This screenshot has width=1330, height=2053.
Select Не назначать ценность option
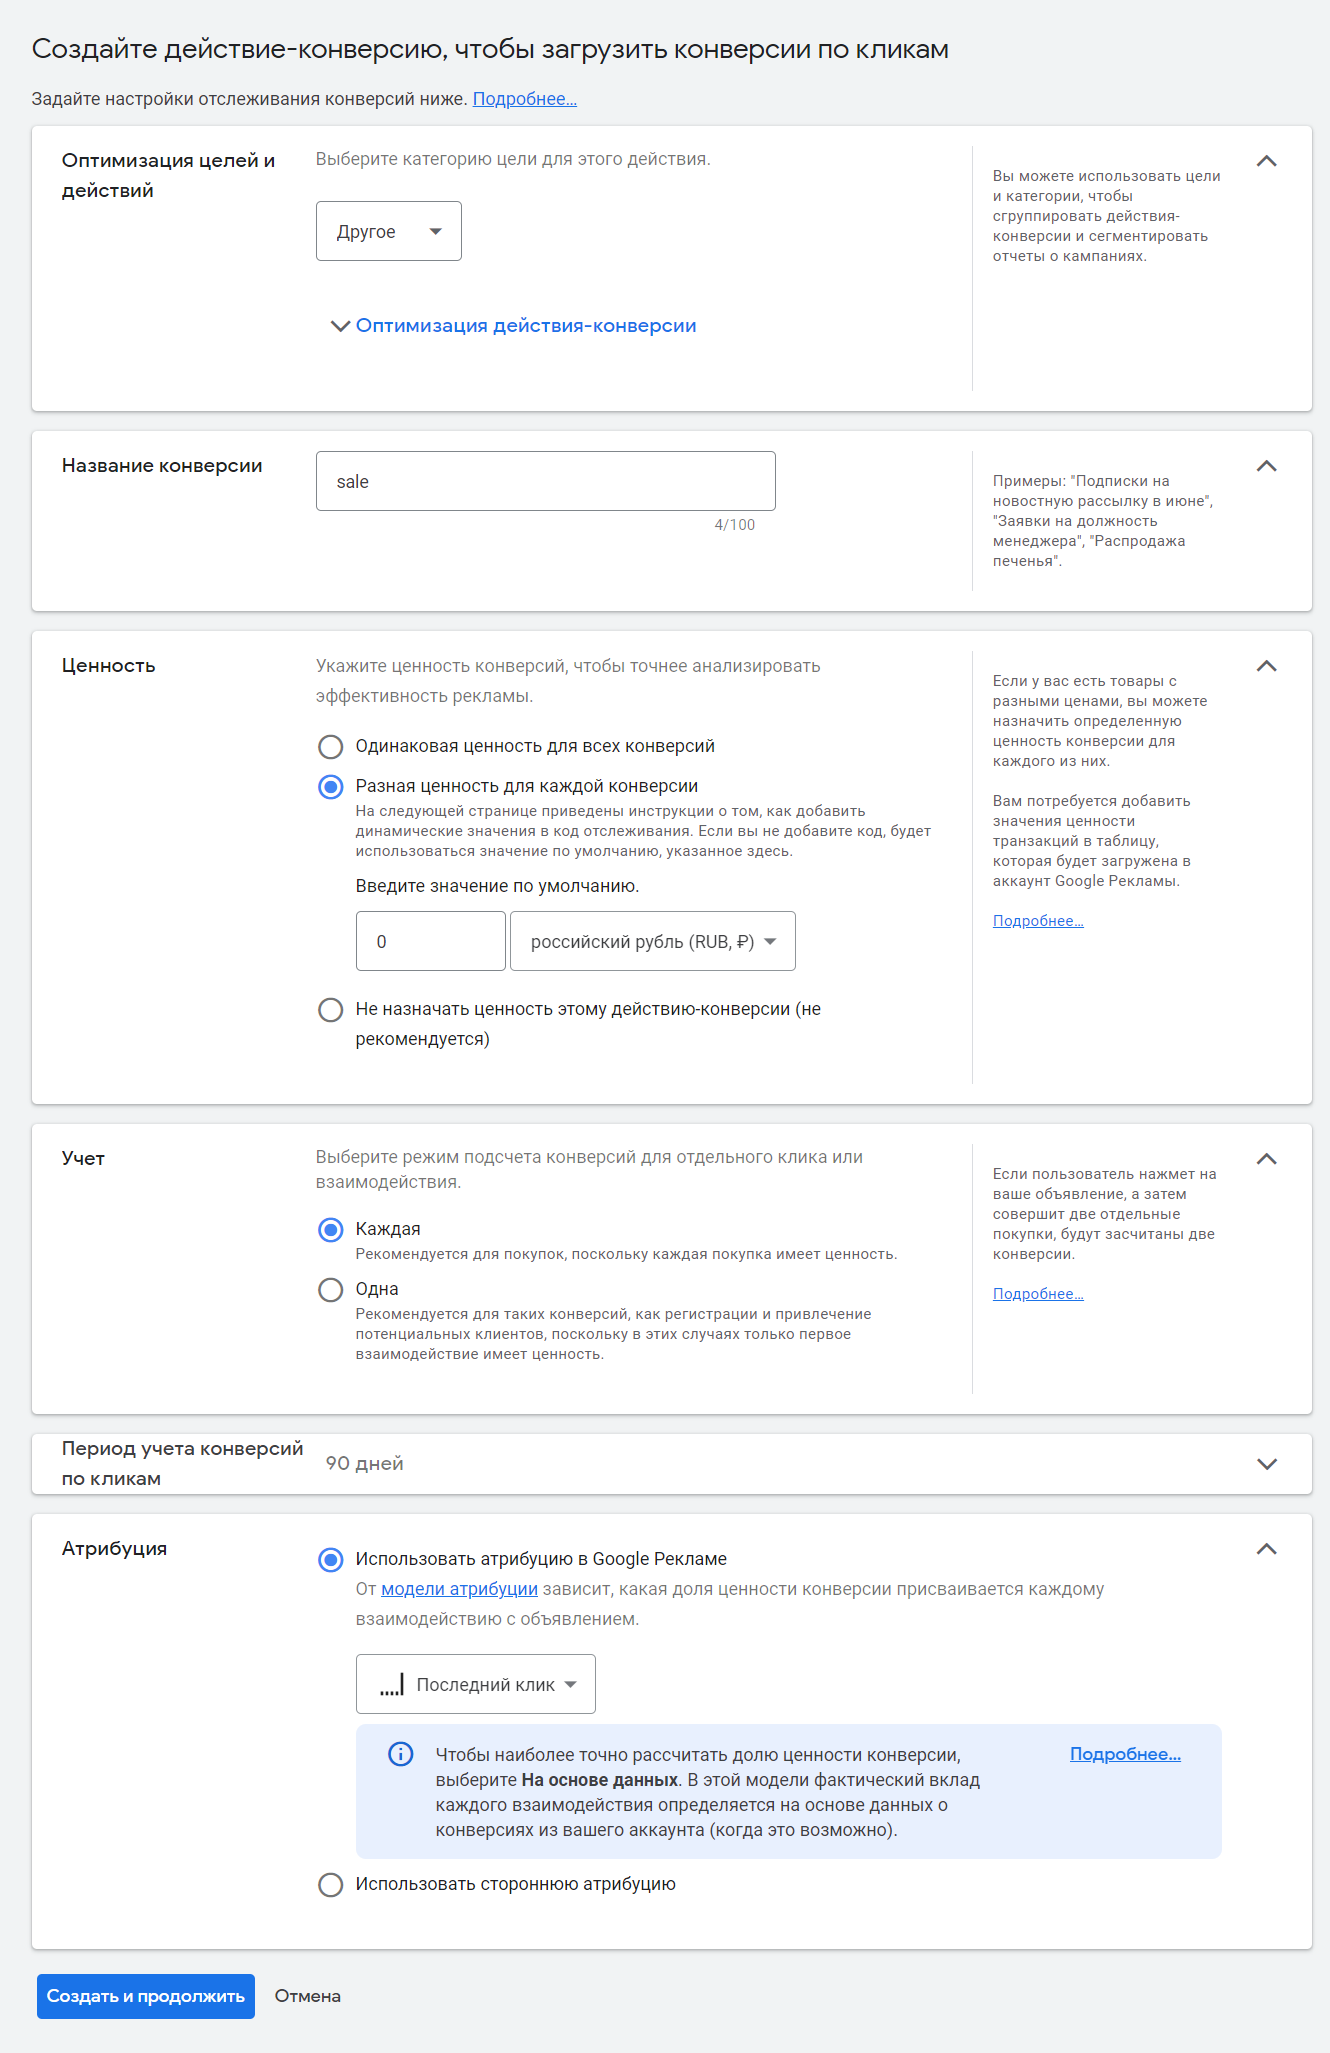(x=330, y=1010)
